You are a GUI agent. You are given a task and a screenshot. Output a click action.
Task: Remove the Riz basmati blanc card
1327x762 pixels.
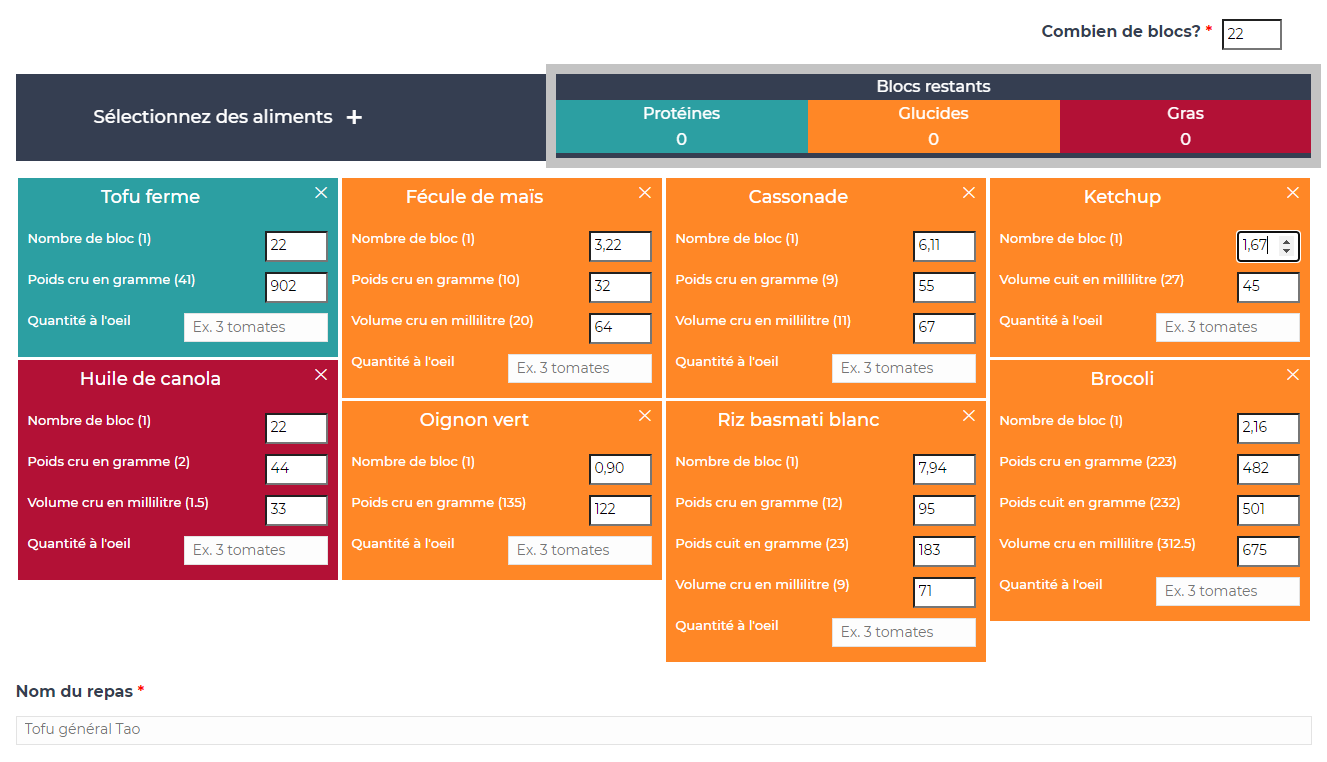coord(969,416)
